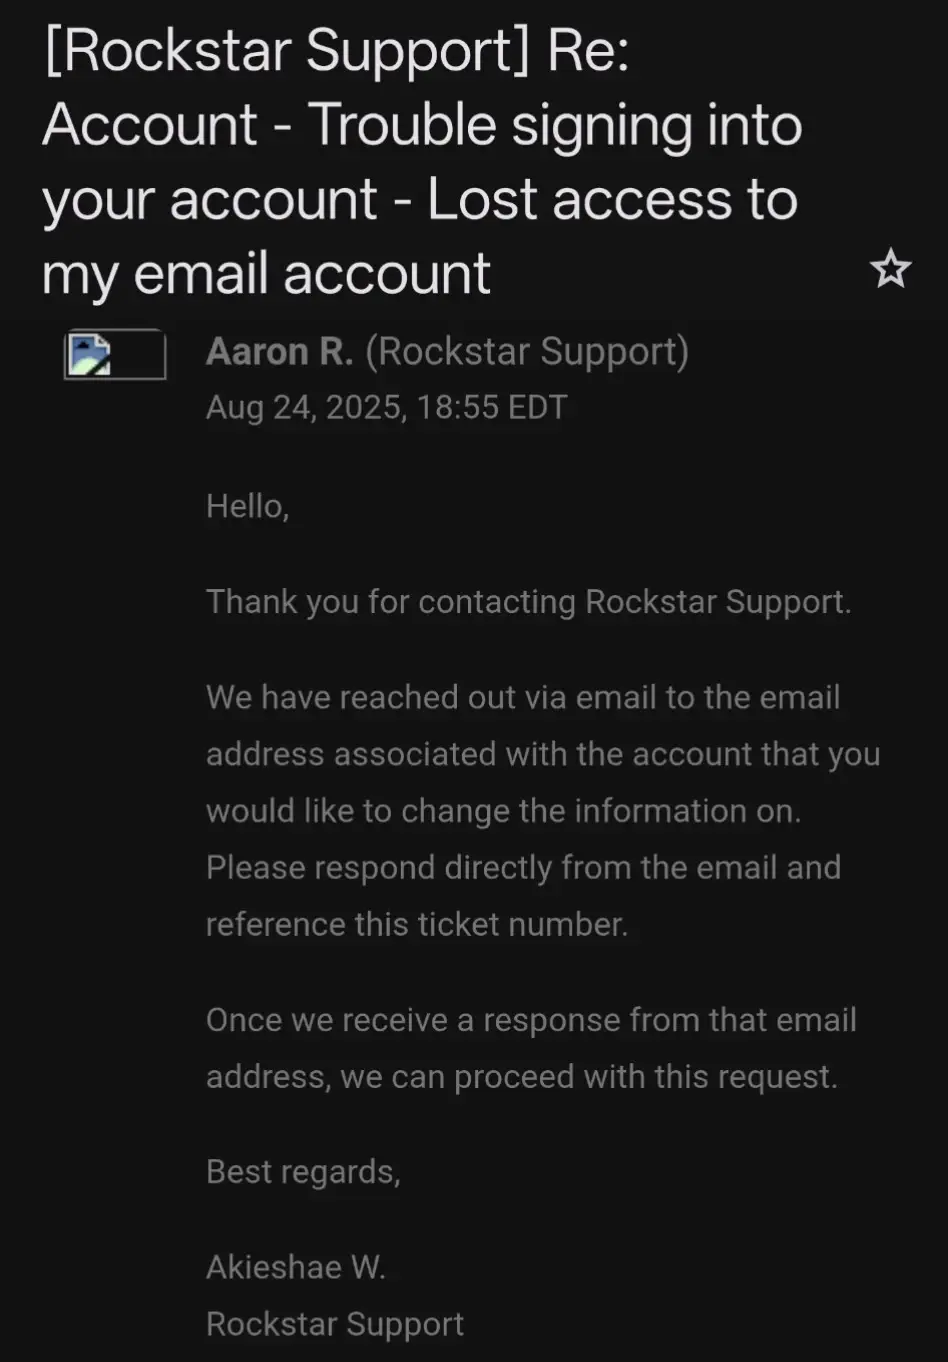
Task: Click the "(Rockstar Support)" sender label
Action: tap(527, 352)
